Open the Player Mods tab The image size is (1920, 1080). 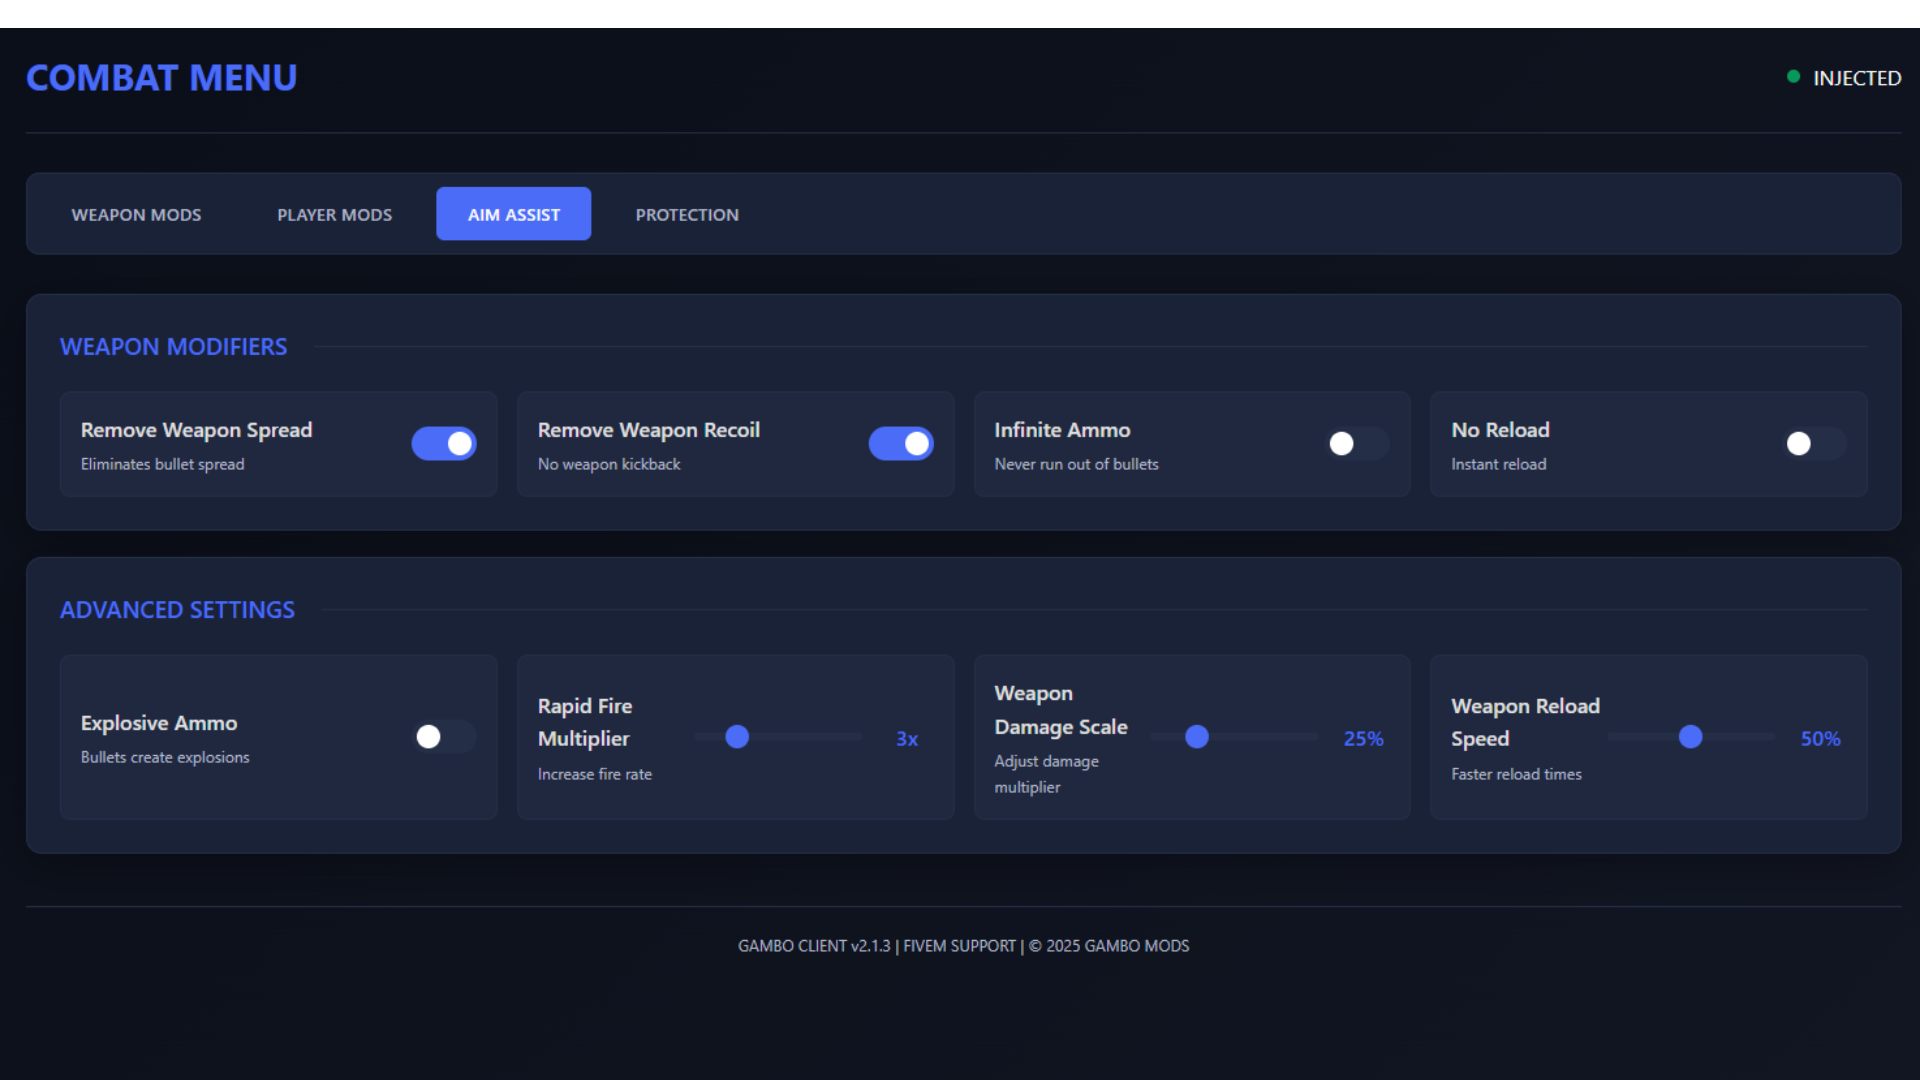coord(334,214)
